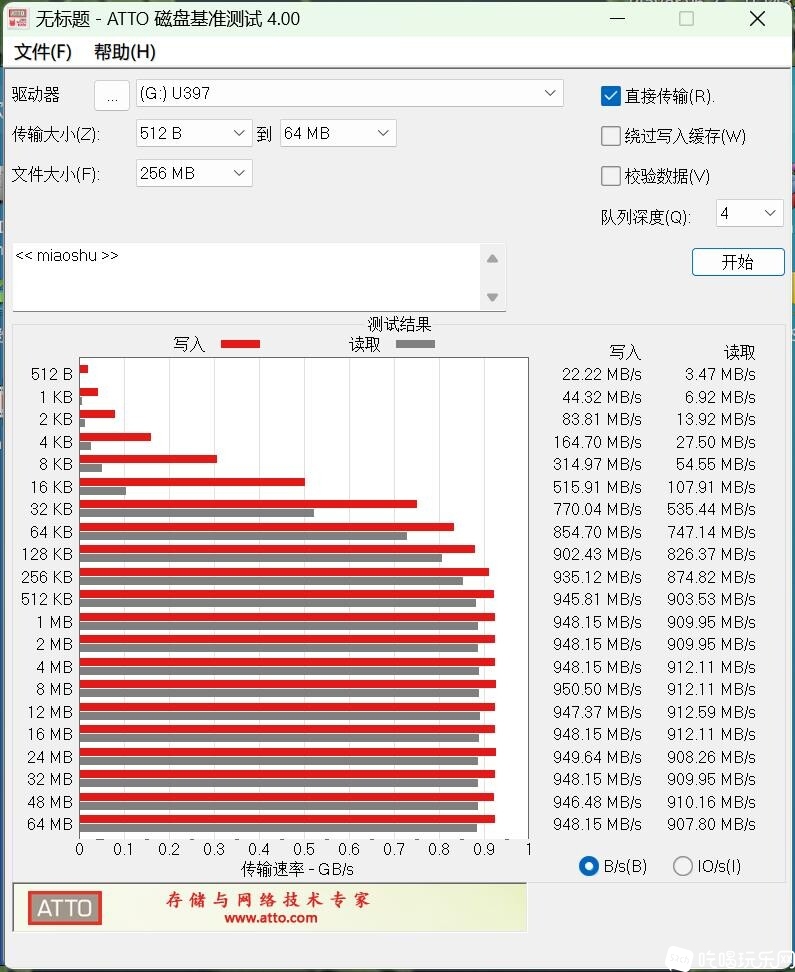Minimize the ATTO benchmark window
This screenshot has width=795, height=972.
pos(617,19)
